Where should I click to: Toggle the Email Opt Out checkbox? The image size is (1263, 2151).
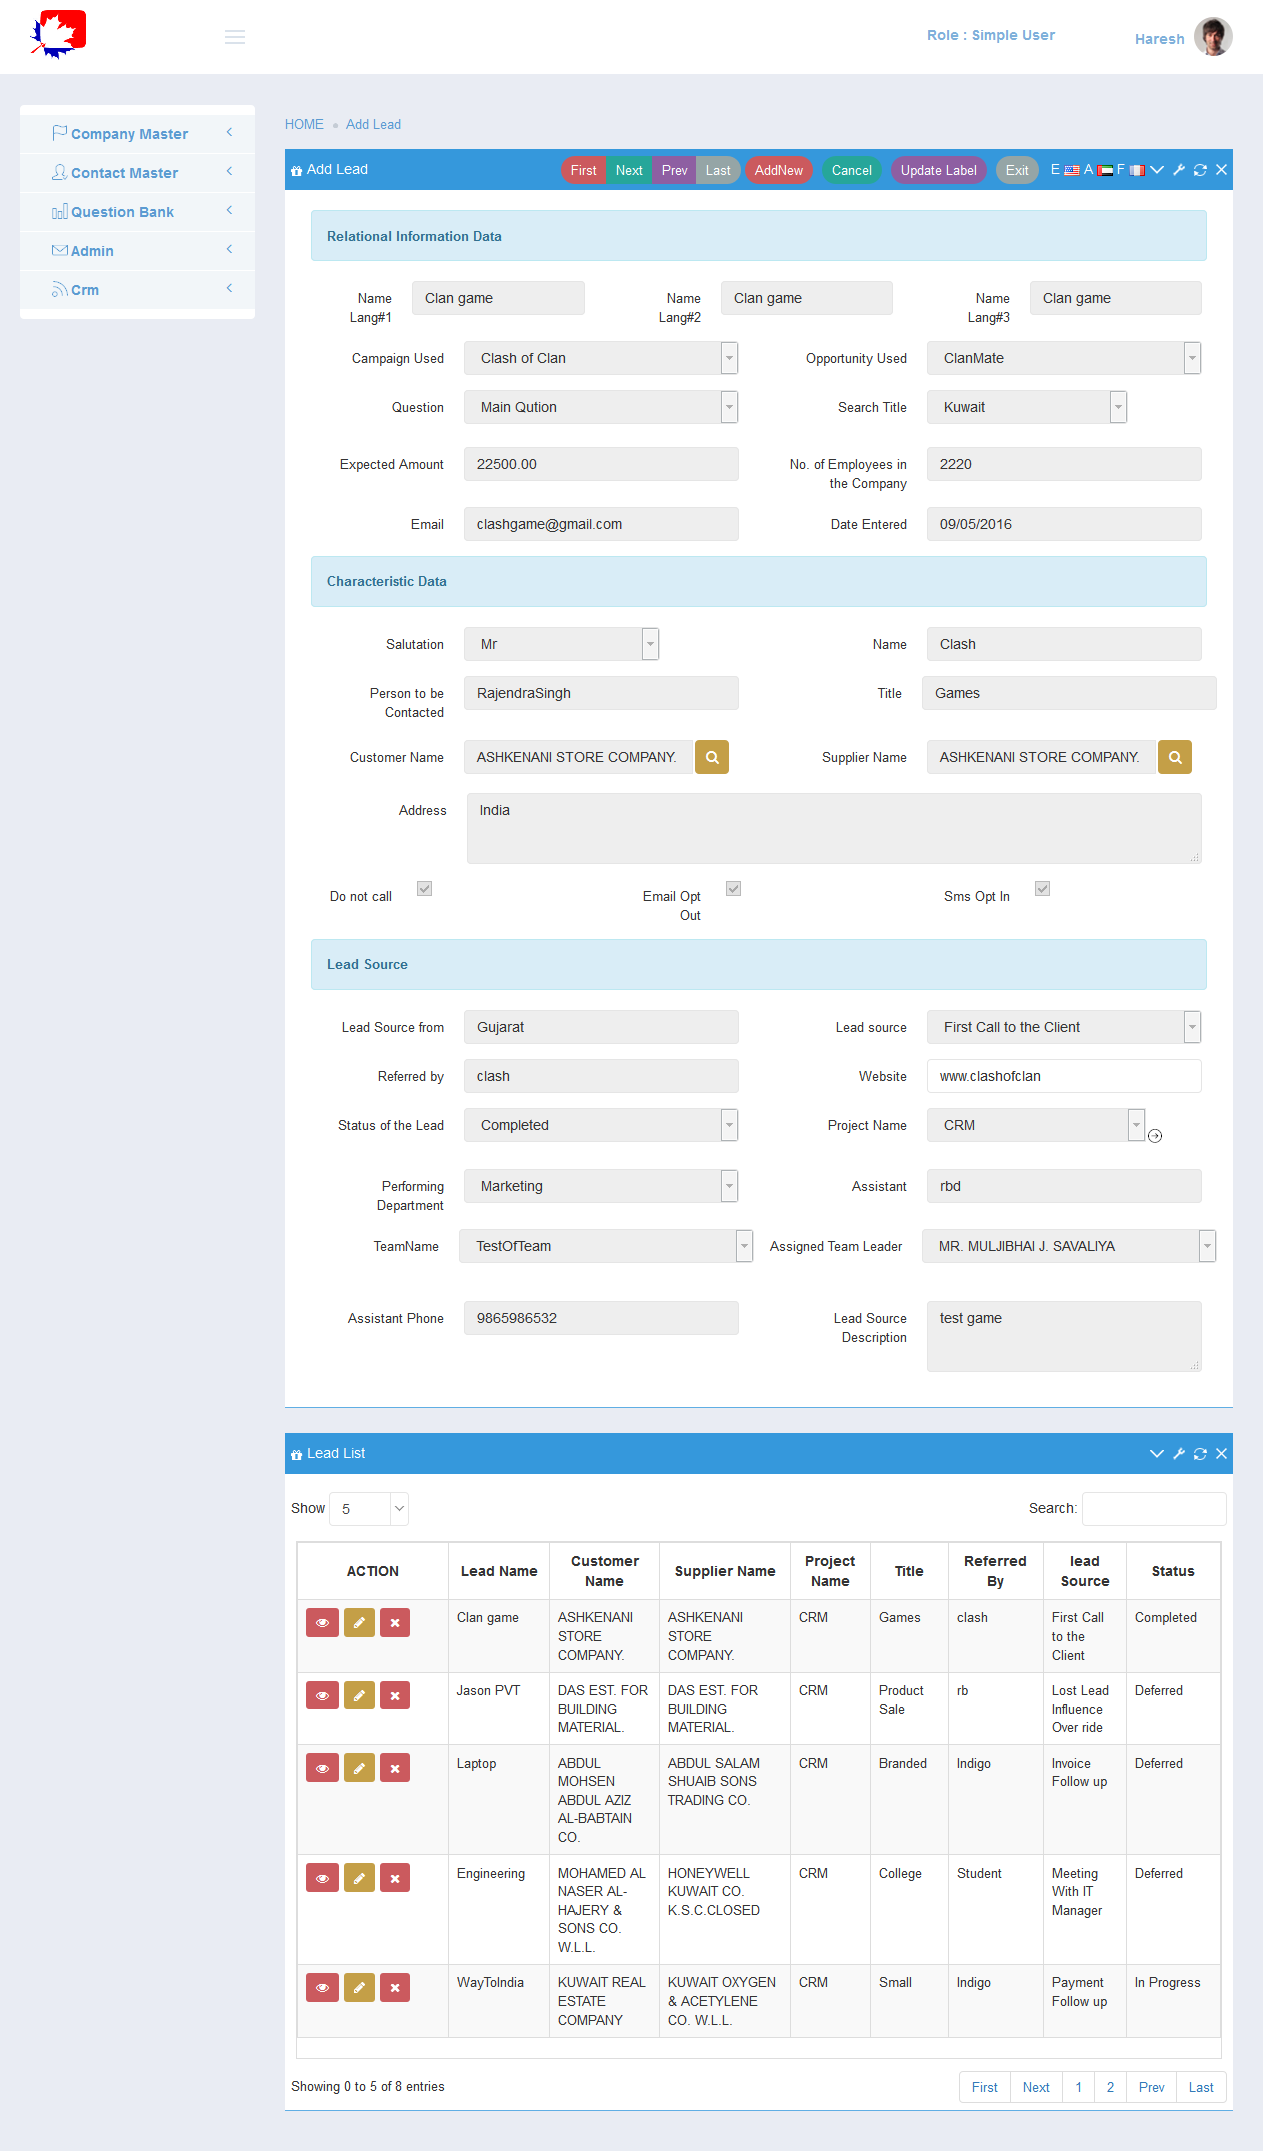click(733, 889)
